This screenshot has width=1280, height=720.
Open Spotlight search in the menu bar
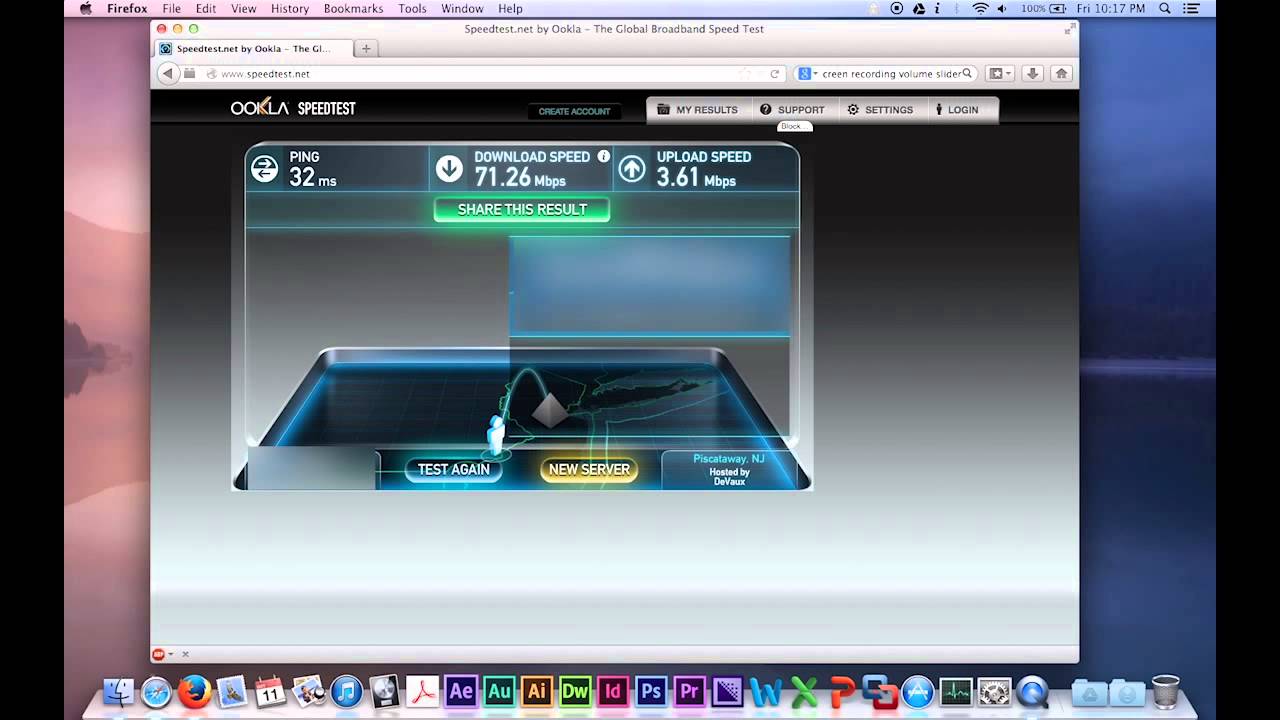(x=1165, y=9)
